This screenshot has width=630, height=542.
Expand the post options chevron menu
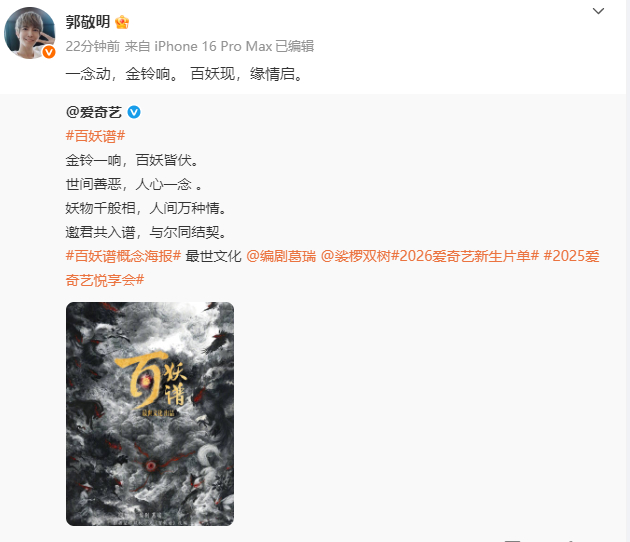pos(598,11)
